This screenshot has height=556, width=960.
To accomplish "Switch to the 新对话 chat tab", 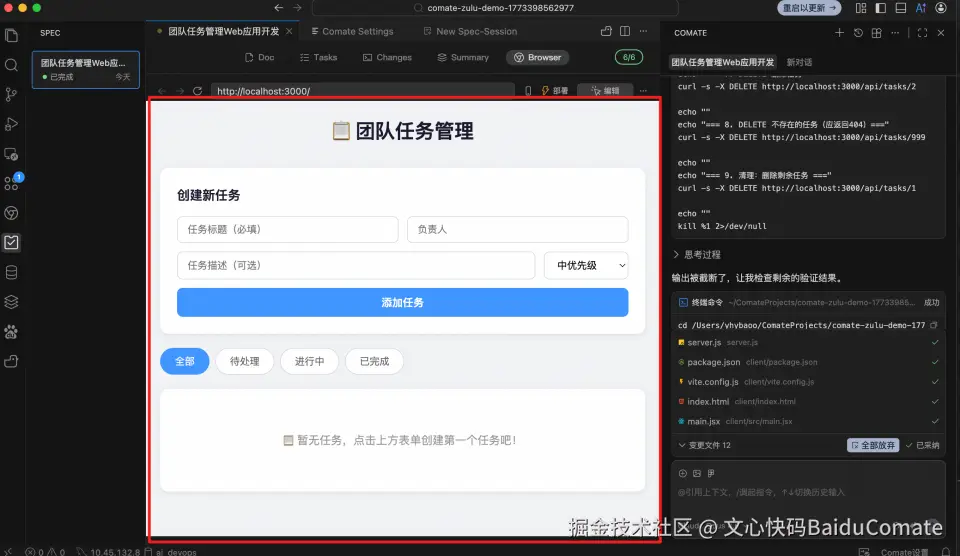I will click(x=799, y=62).
